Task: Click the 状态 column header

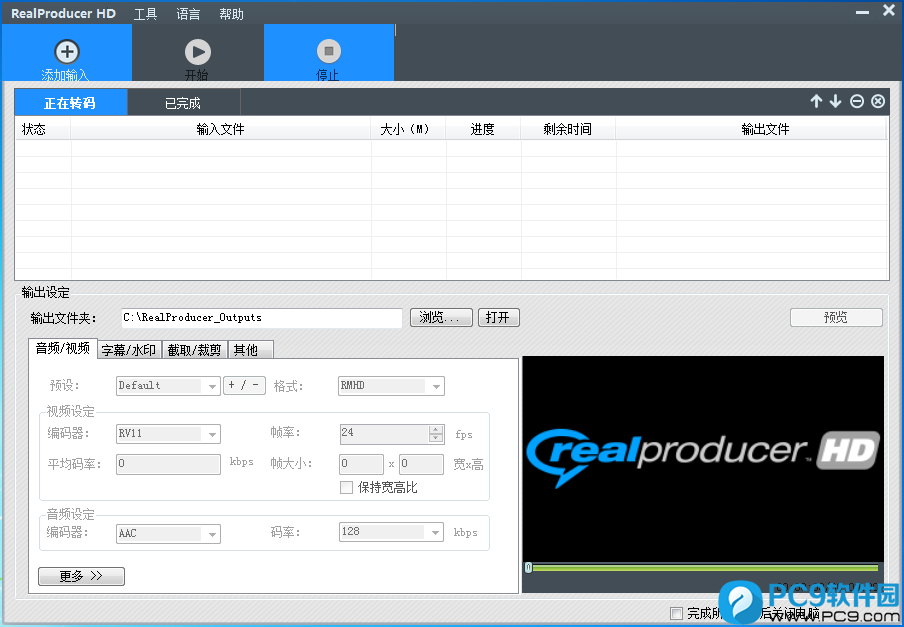Action: (43, 129)
